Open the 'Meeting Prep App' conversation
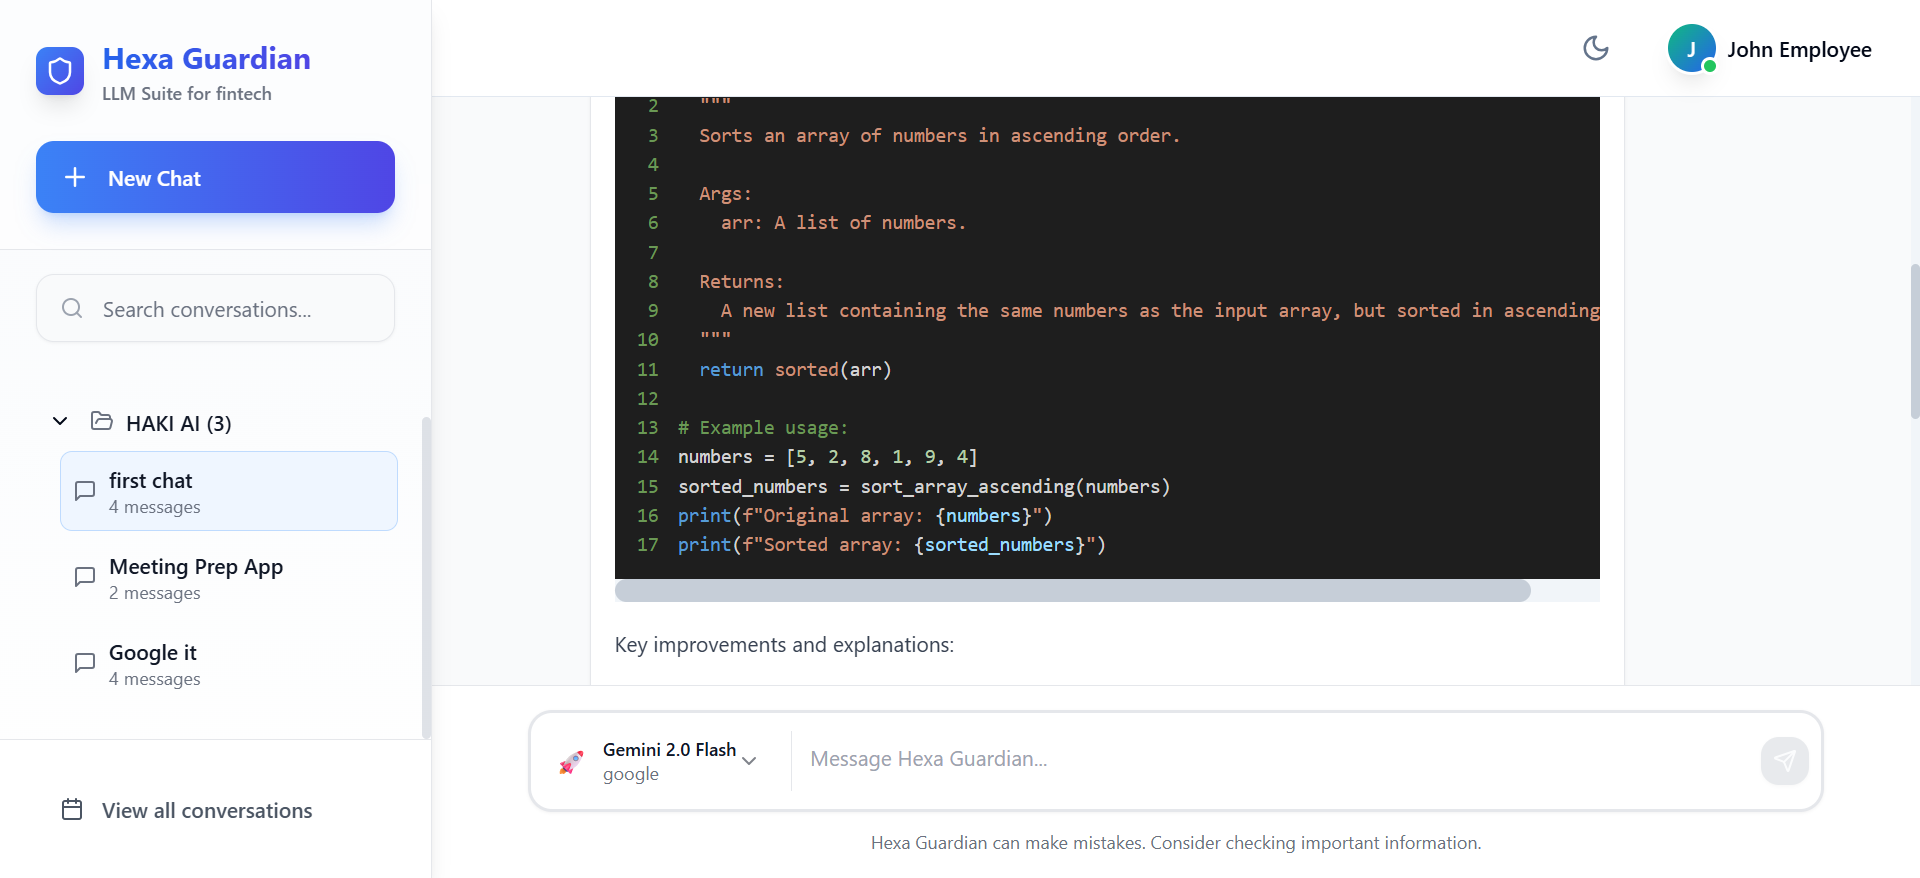 pyautogui.click(x=229, y=578)
